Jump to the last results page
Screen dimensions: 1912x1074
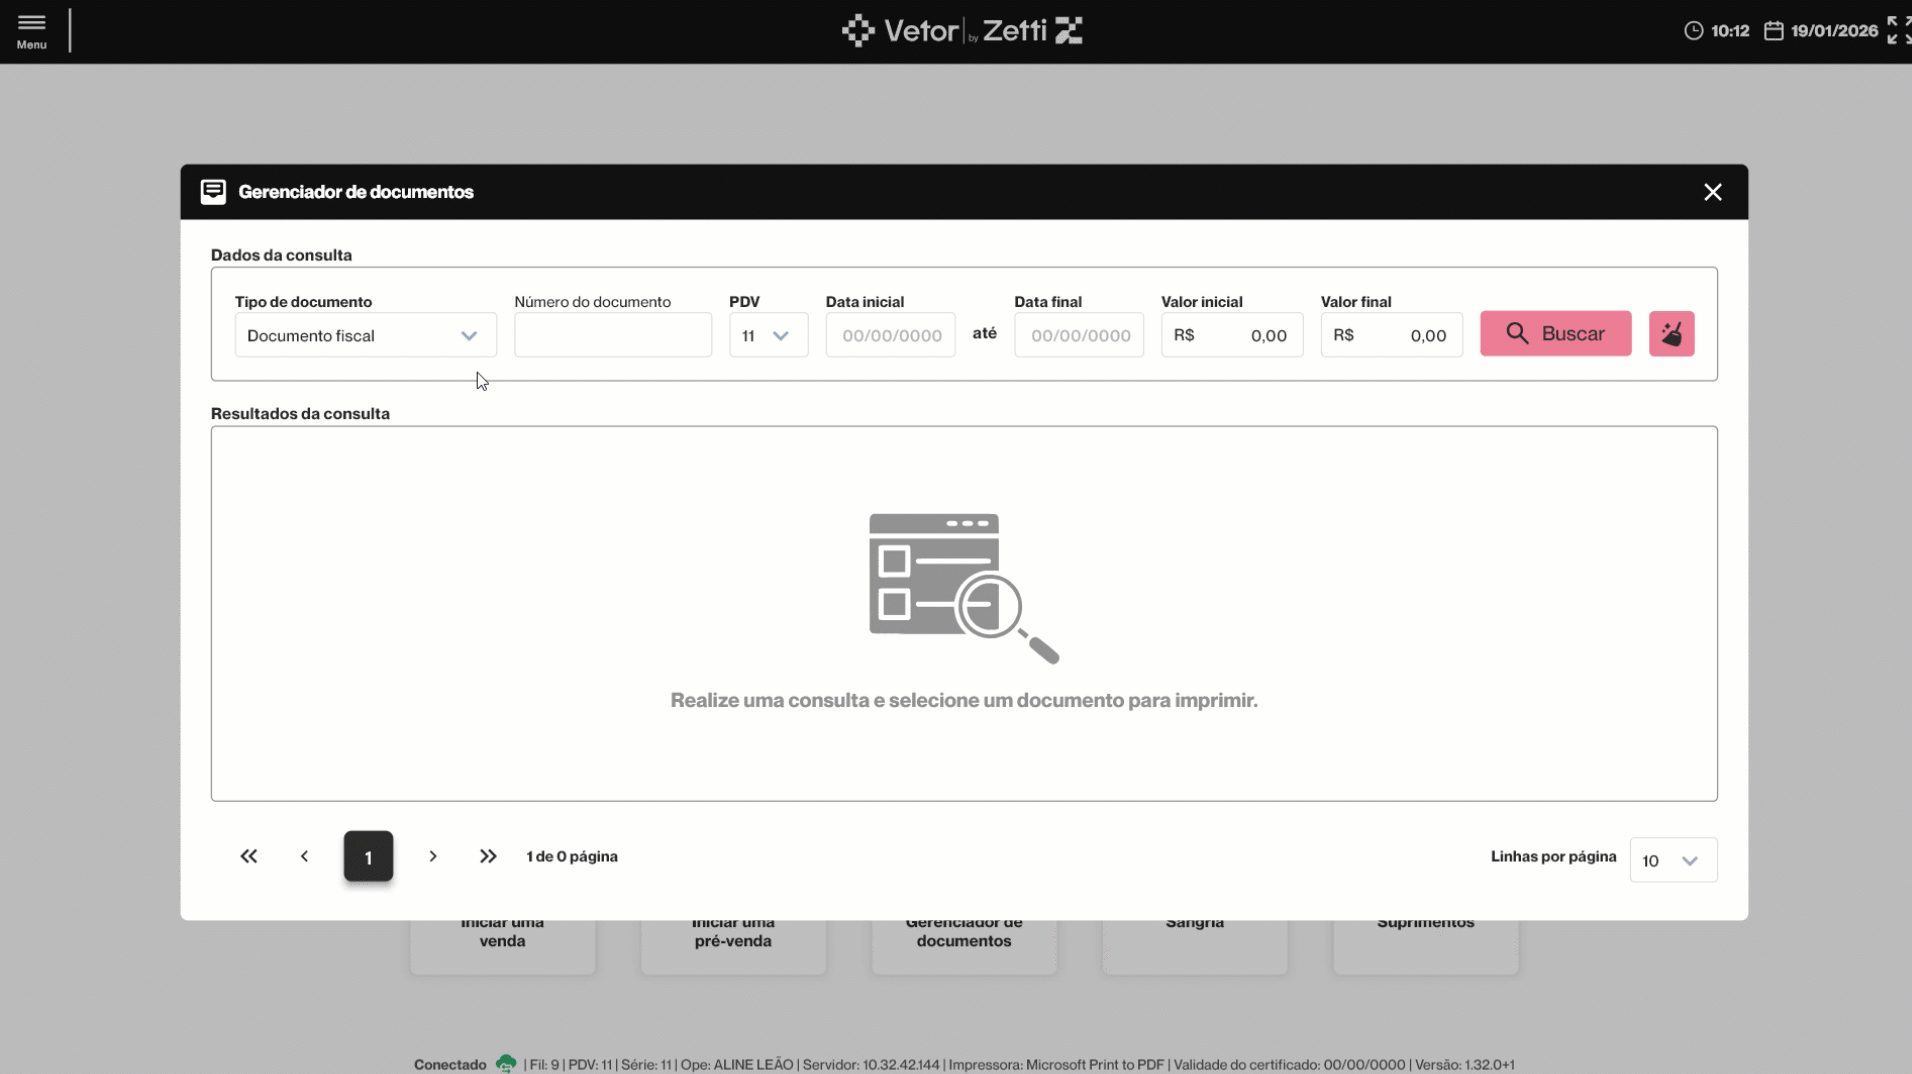click(488, 856)
